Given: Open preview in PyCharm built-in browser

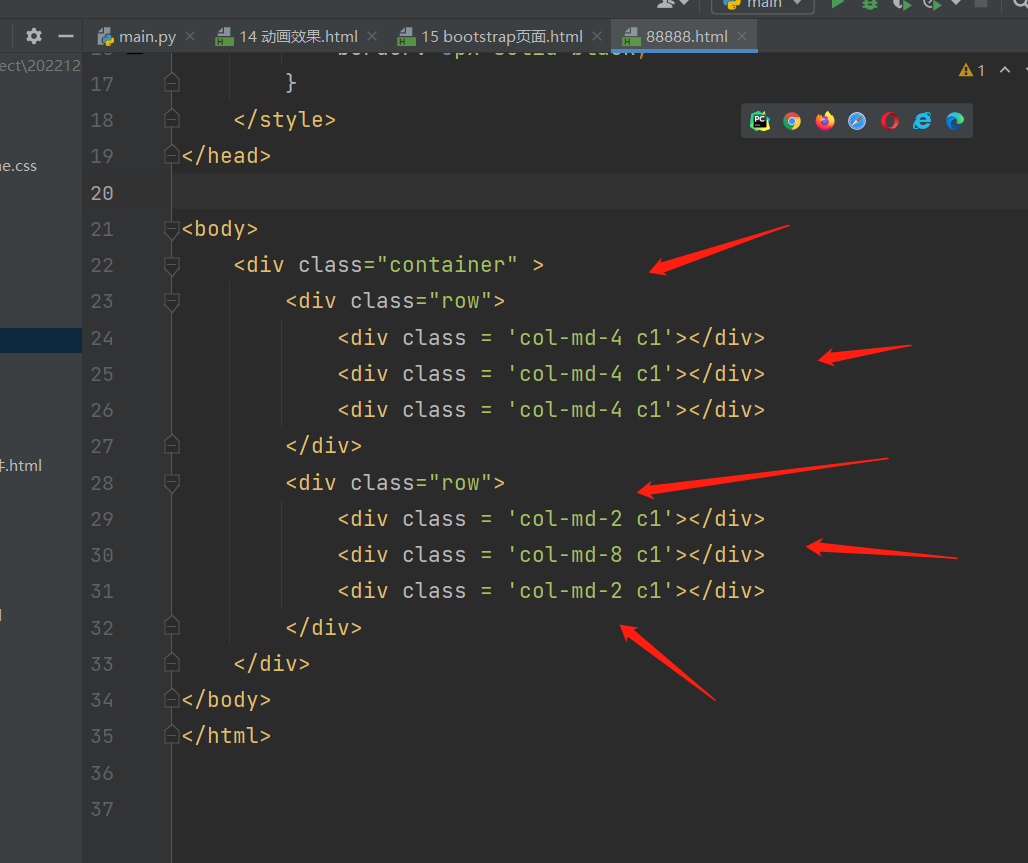Looking at the screenshot, I should point(760,121).
